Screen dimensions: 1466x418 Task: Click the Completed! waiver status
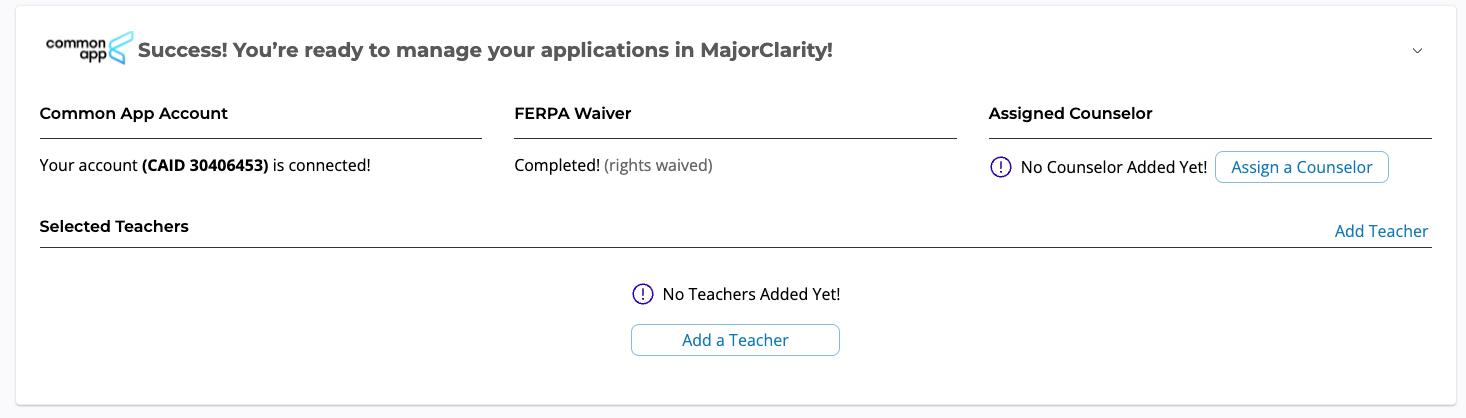(x=557, y=165)
